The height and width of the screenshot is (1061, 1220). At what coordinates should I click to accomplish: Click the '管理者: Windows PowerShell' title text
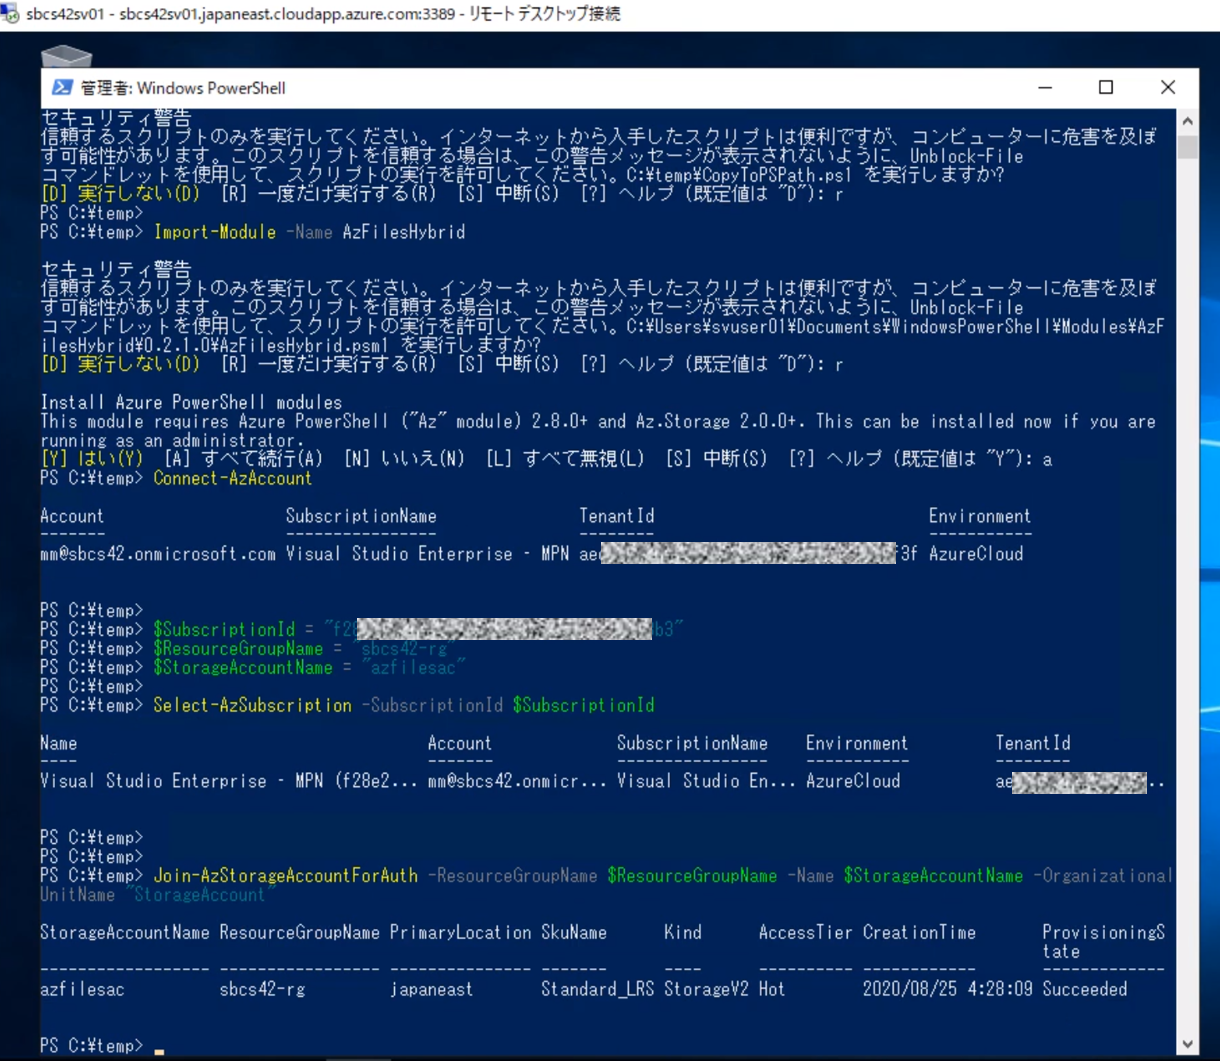coord(183,88)
